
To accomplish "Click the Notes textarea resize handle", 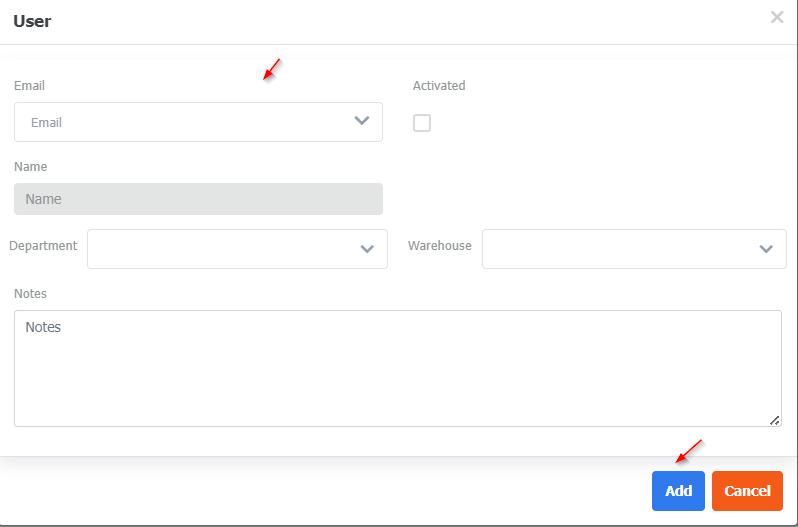I will click(775, 421).
